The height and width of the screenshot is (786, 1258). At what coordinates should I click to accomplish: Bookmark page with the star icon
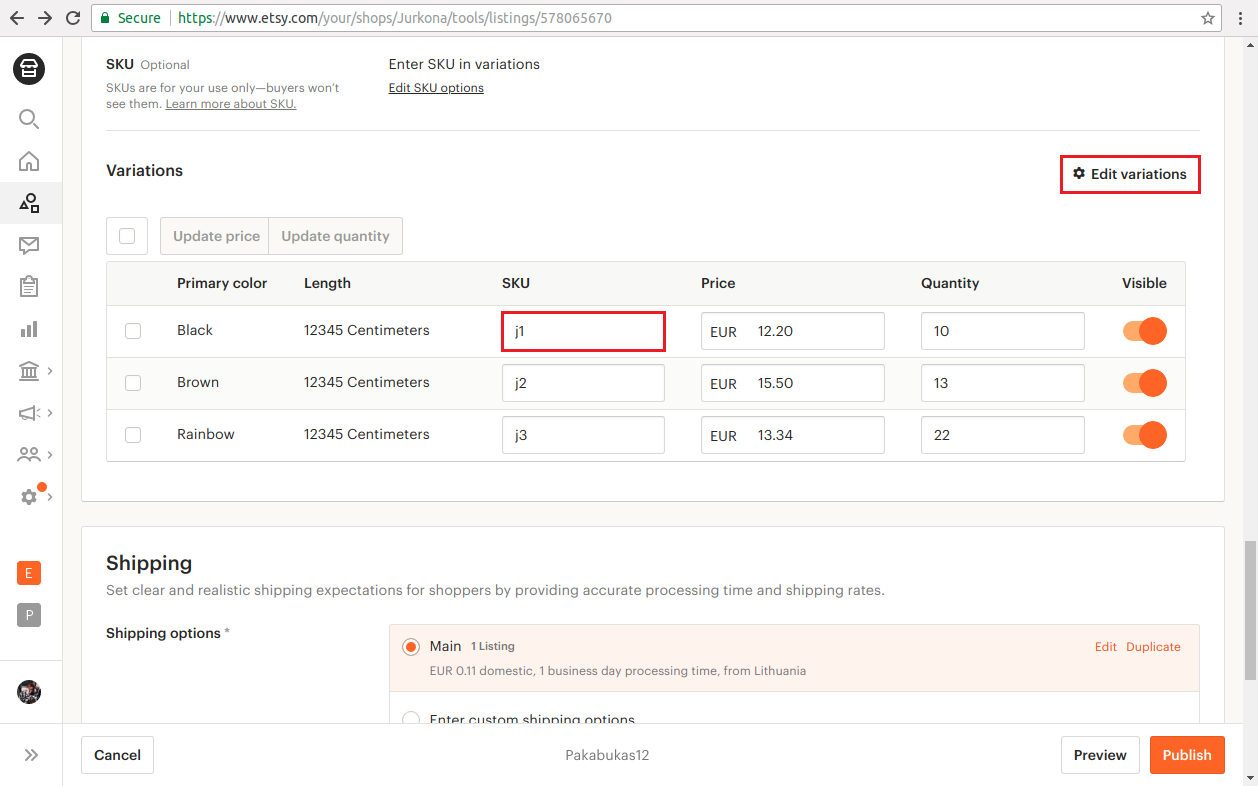[1208, 18]
